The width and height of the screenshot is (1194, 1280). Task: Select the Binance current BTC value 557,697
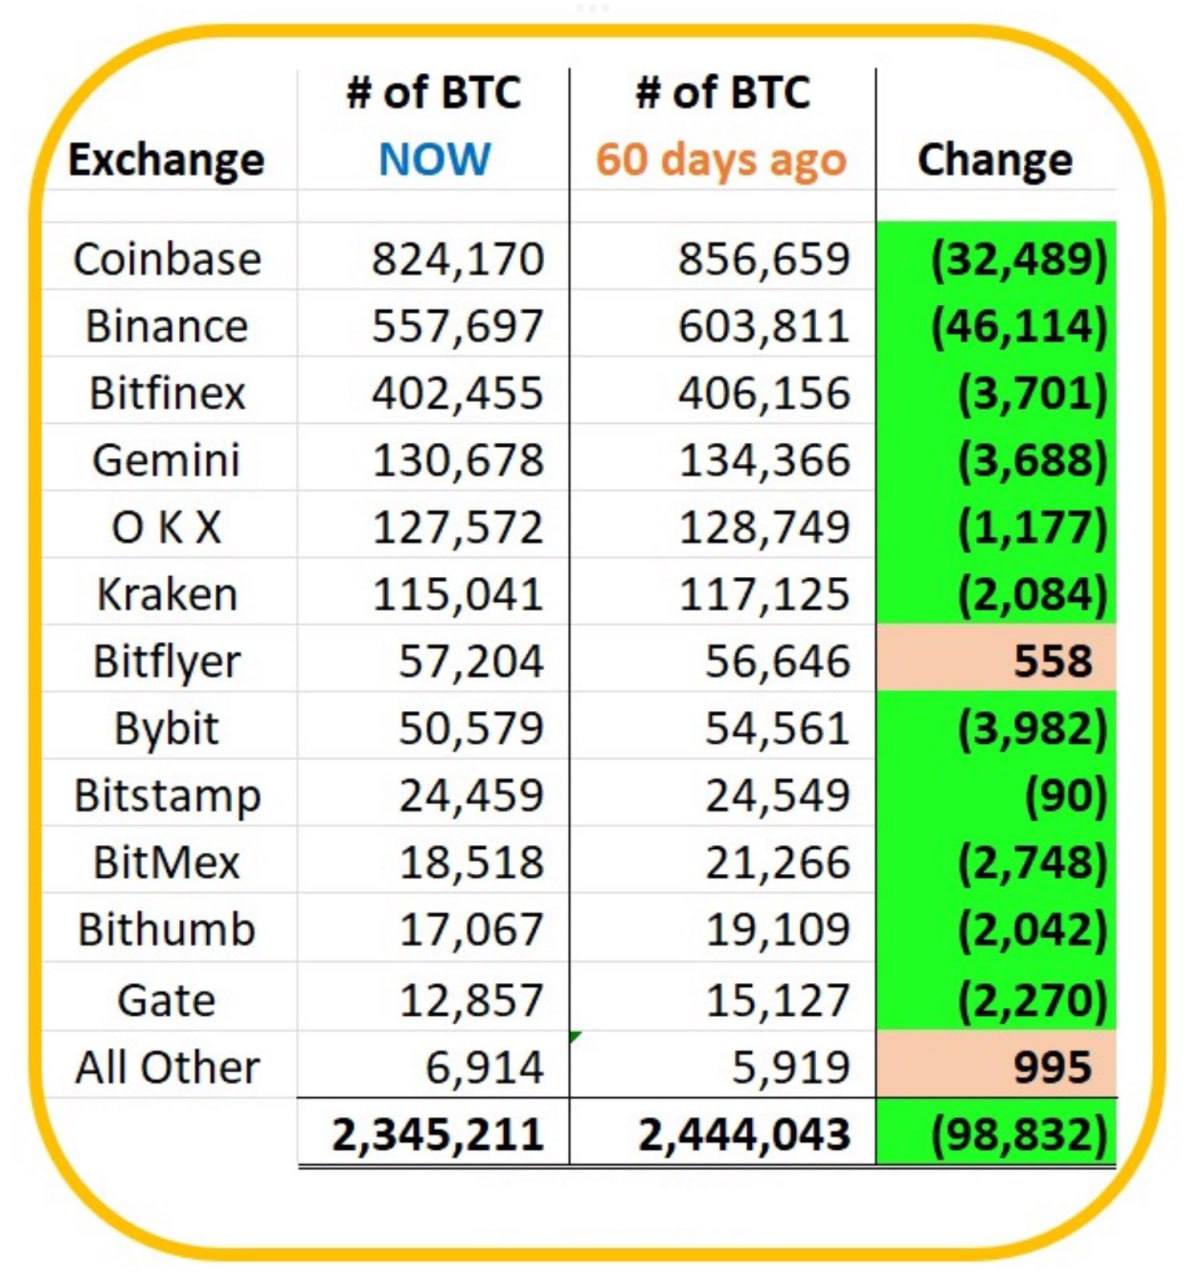458,326
